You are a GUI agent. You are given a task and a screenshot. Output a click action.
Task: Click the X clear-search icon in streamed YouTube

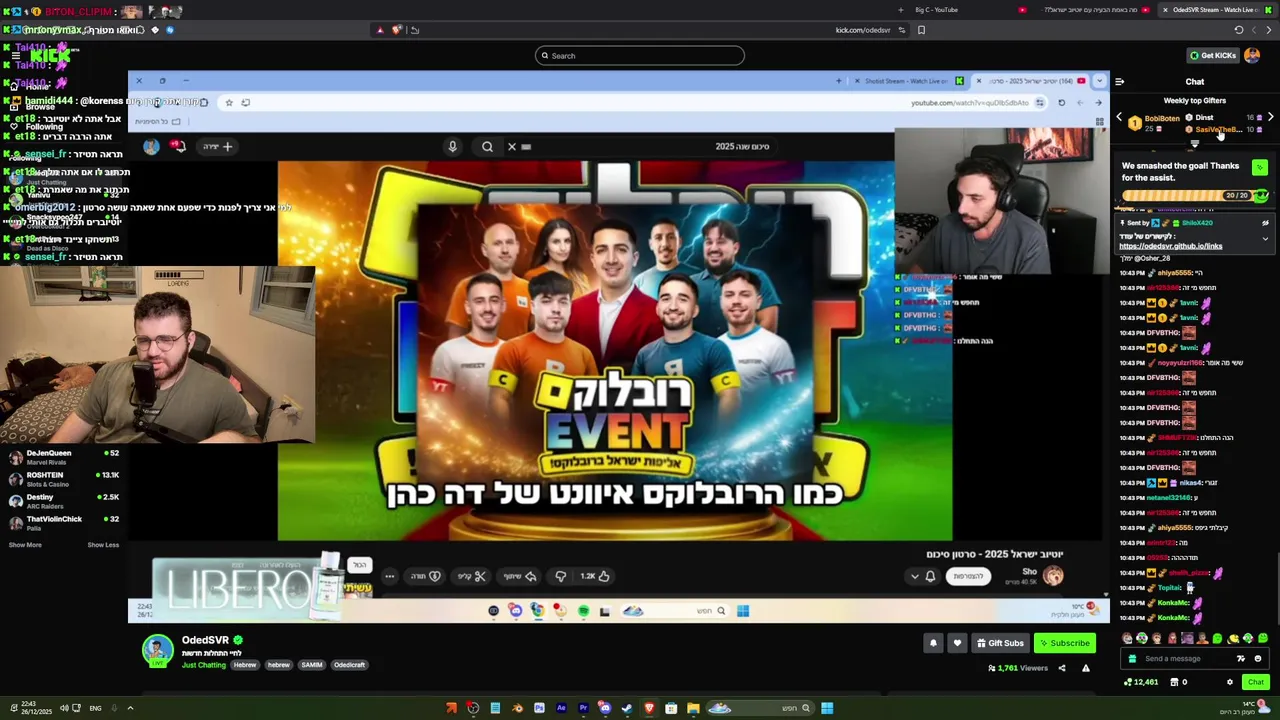(x=511, y=147)
